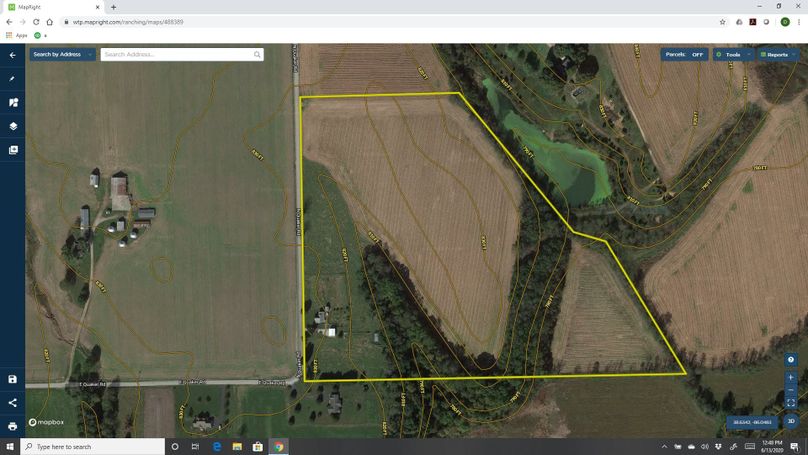Toggle fullscreen map mode

coord(791,403)
